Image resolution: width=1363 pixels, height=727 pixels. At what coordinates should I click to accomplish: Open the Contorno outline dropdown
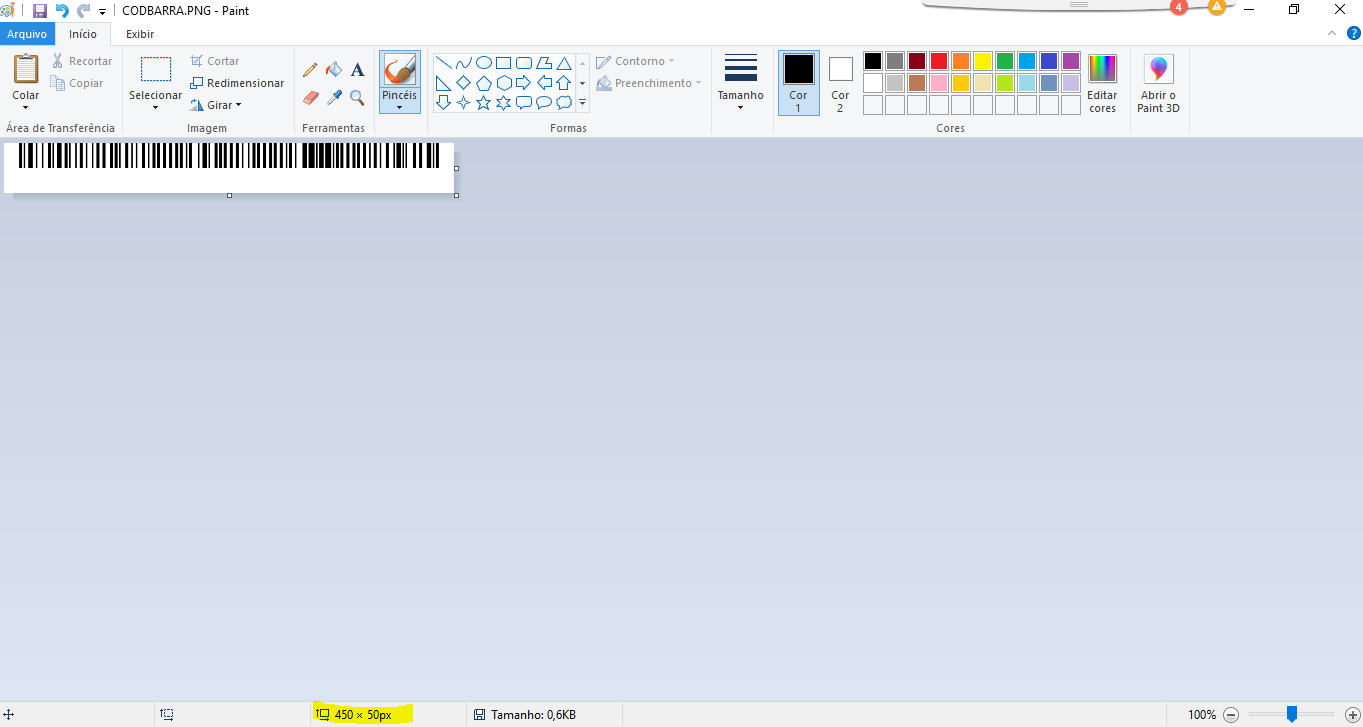636,61
